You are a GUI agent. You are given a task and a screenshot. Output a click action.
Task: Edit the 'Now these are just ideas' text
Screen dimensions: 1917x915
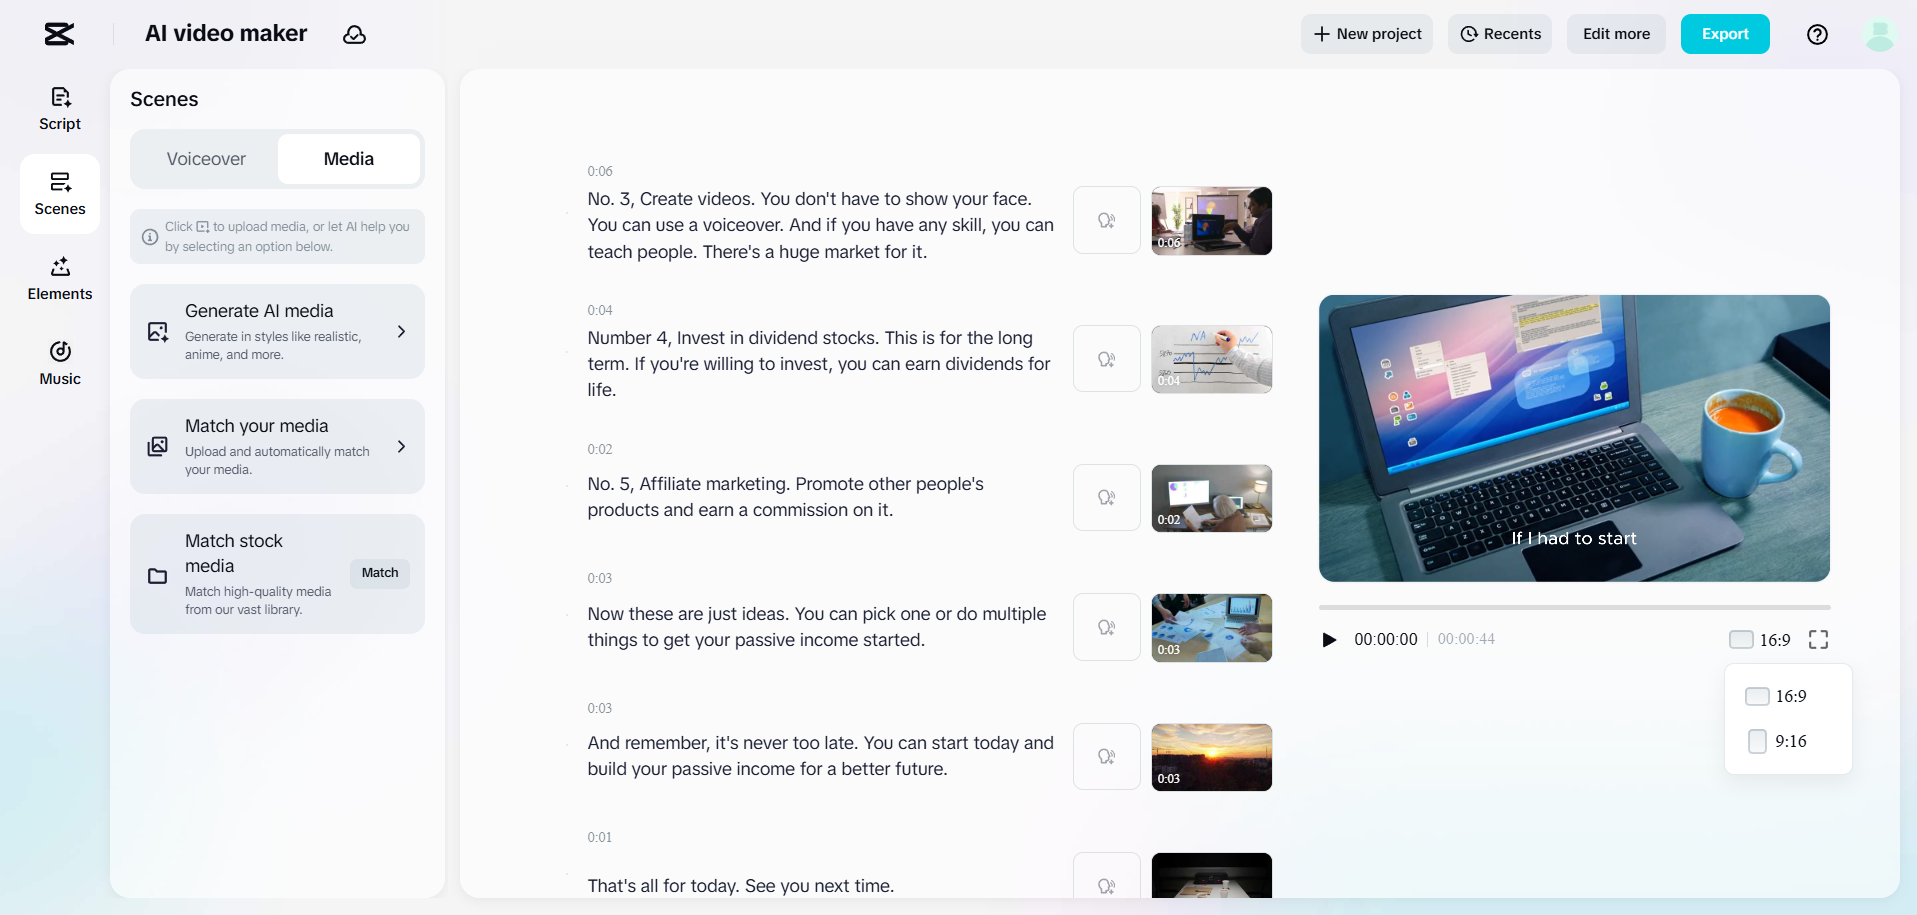point(817,627)
